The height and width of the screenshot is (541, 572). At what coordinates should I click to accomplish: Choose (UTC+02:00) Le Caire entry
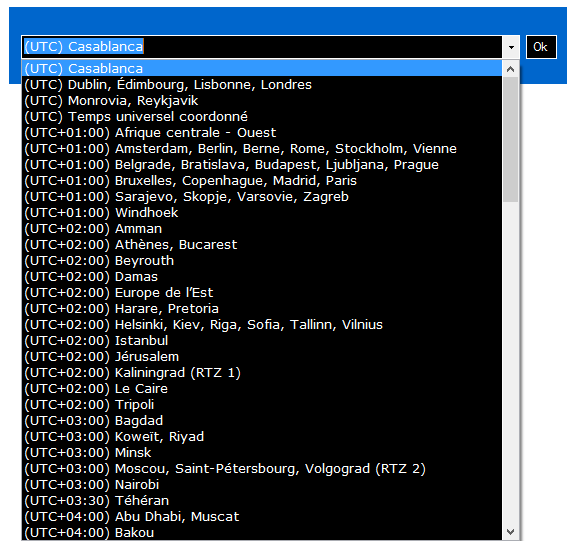tap(262, 389)
